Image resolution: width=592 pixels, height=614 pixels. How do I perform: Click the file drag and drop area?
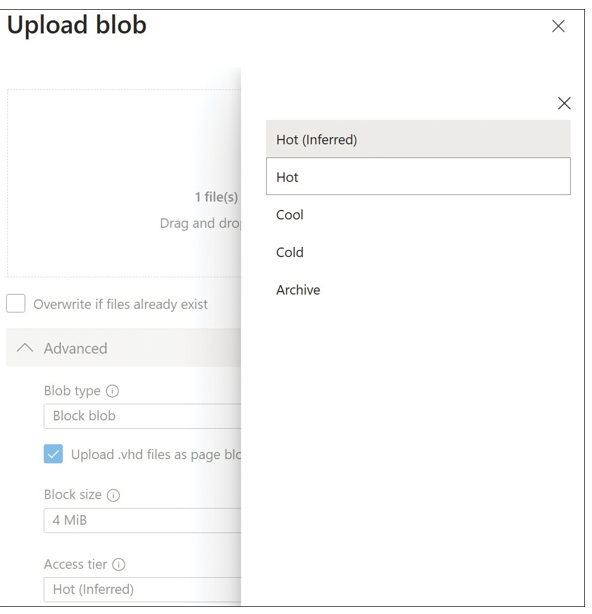point(124,183)
